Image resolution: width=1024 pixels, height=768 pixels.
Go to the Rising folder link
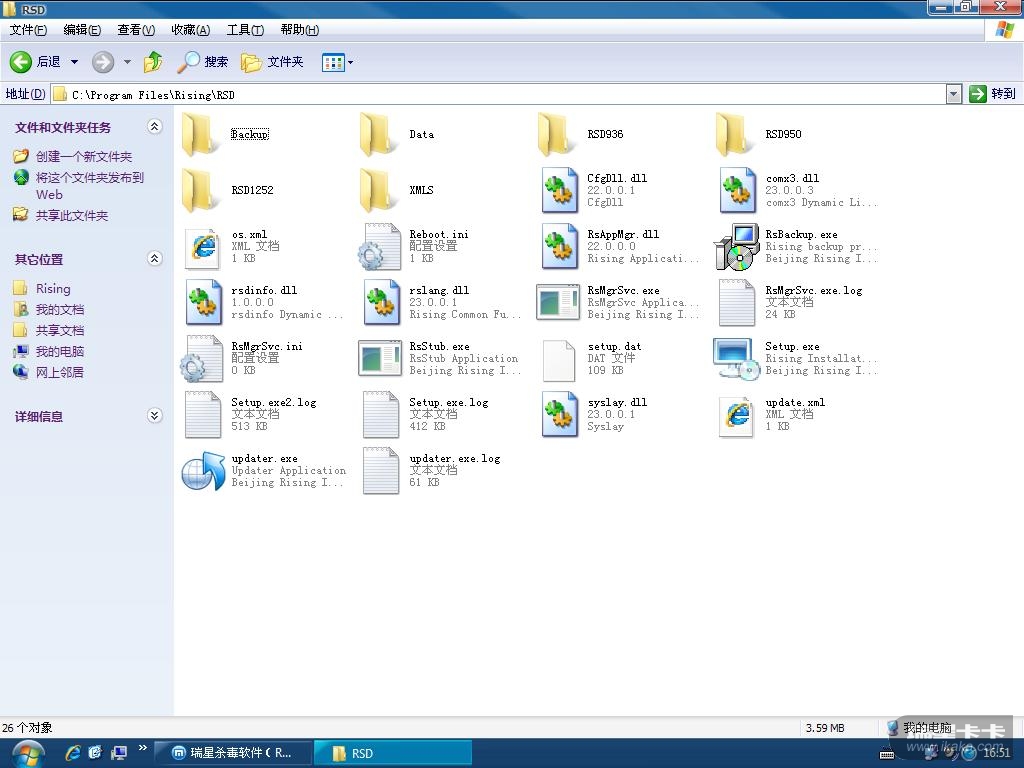click(x=53, y=289)
